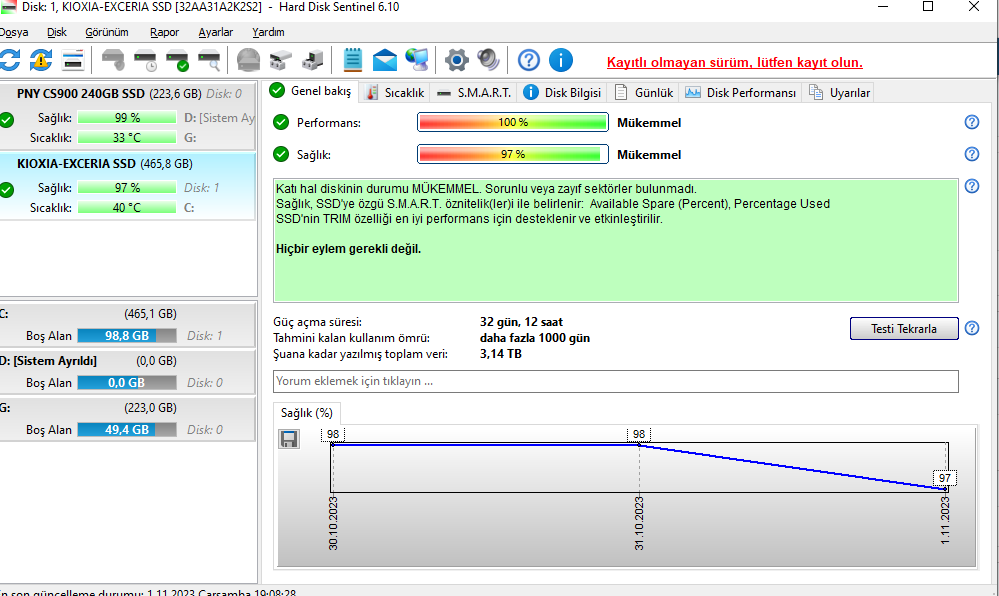Viewport: 999px width, 596px height.
Task: Open the S.M.A.R.T. tab
Action: (475, 92)
